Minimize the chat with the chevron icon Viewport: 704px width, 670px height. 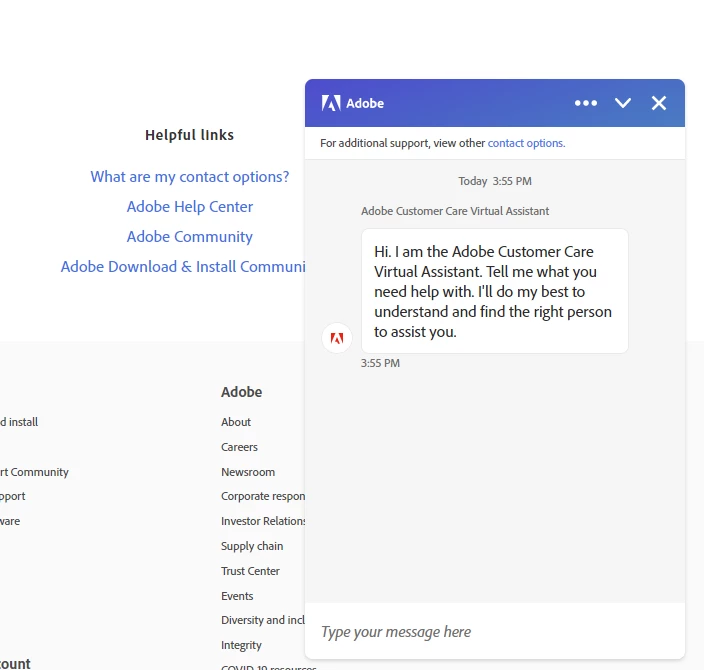click(x=623, y=103)
